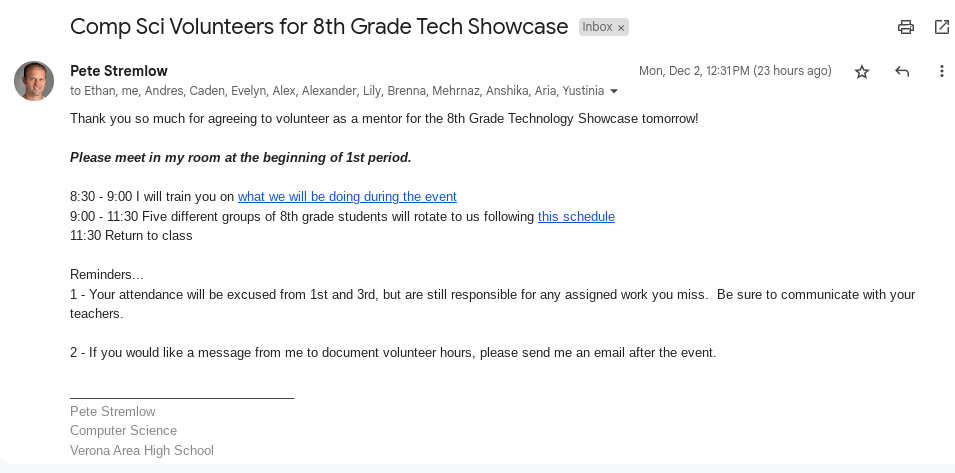The image size is (955, 473).
Task: Print this email using the printer icon
Action: tap(906, 27)
